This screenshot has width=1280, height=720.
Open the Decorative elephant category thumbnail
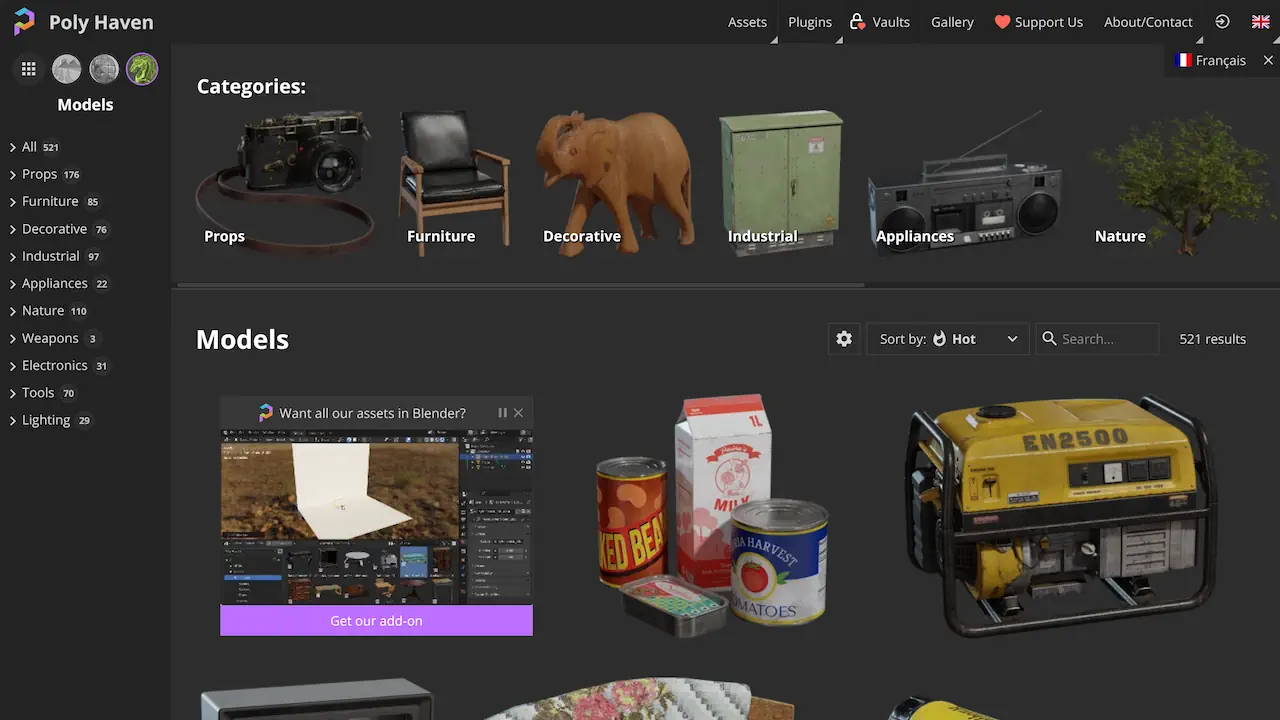tap(615, 183)
